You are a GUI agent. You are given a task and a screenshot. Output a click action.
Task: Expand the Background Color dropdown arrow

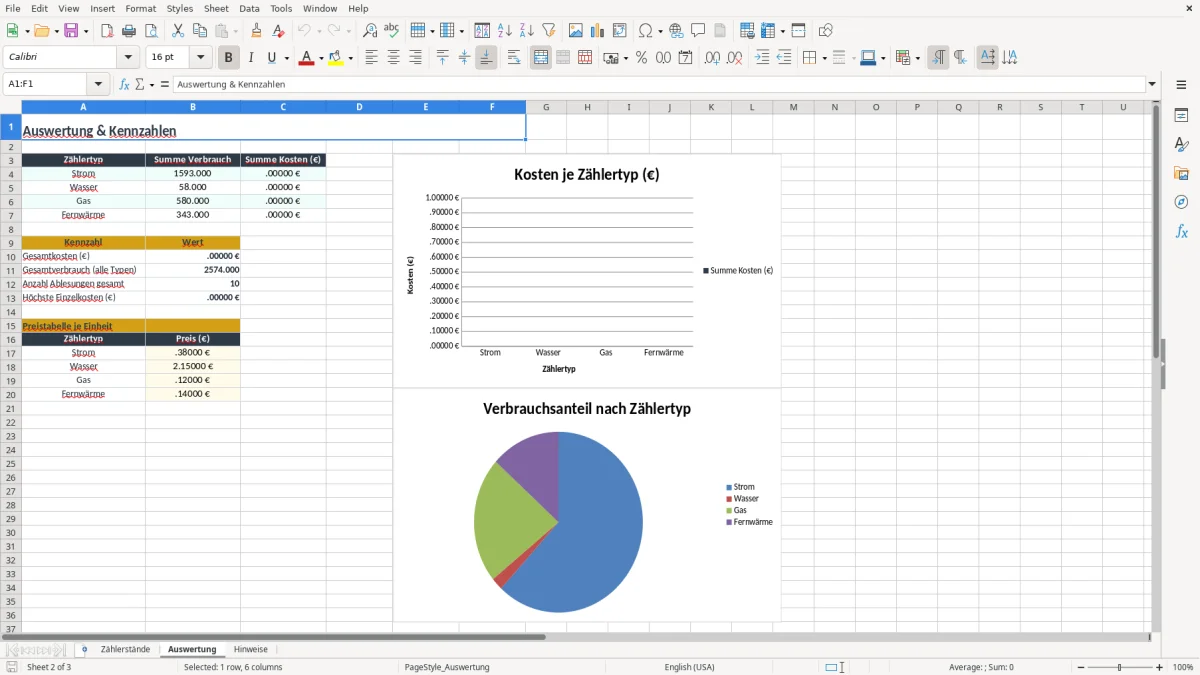point(350,58)
